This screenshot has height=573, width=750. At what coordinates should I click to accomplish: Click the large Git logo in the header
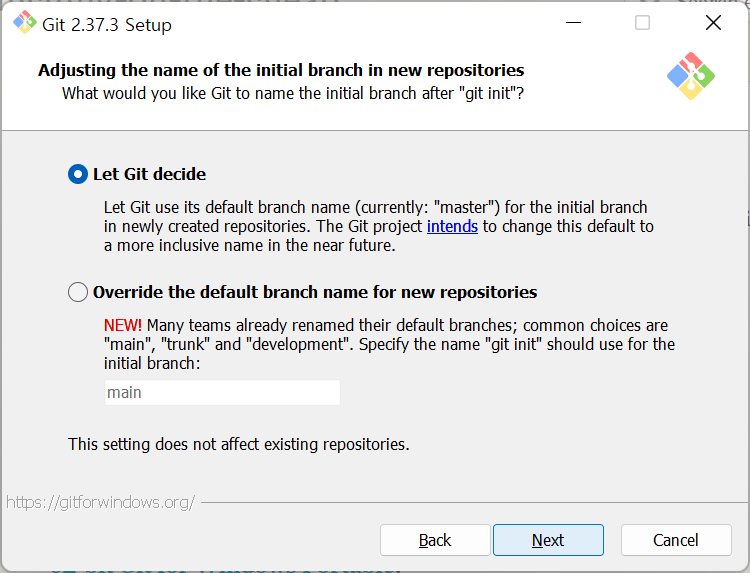click(x=691, y=76)
